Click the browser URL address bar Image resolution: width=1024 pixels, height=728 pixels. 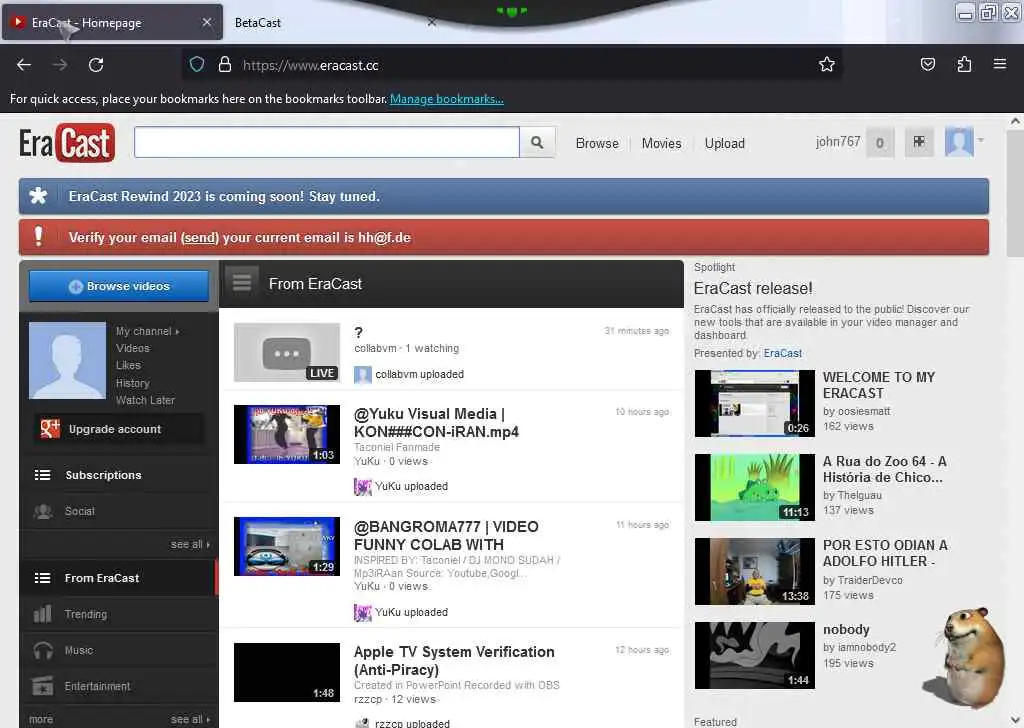tap(511, 65)
